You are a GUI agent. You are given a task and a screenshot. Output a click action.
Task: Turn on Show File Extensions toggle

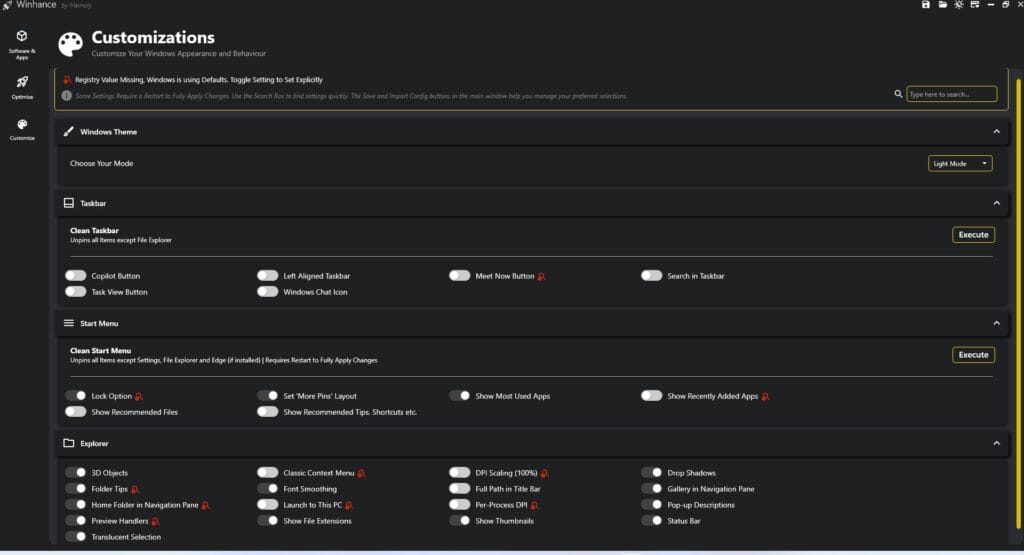pyautogui.click(x=267, y=521)
